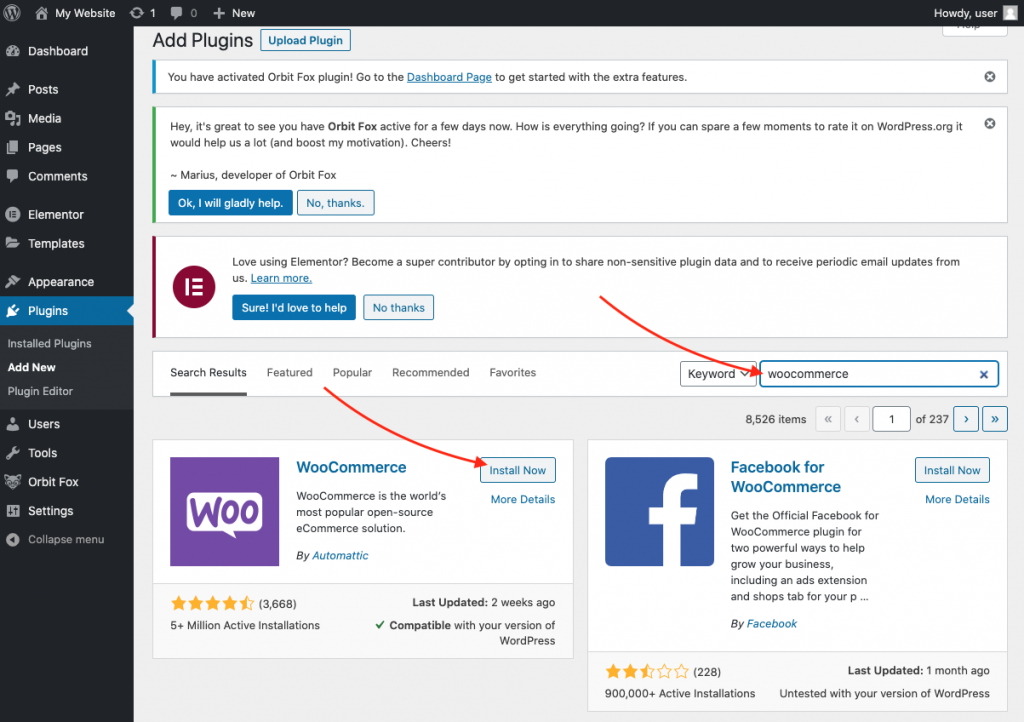Switch to the Search Results tab
Viewport: 1024px width, 722px height.
click(x=208, y=373)
